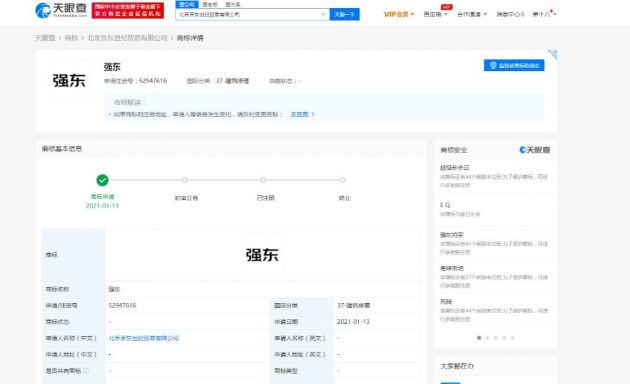Click the 天眼一下 search button
Image resolution: width=630 pixels, height=384 pixels.
tap(345, 14)
